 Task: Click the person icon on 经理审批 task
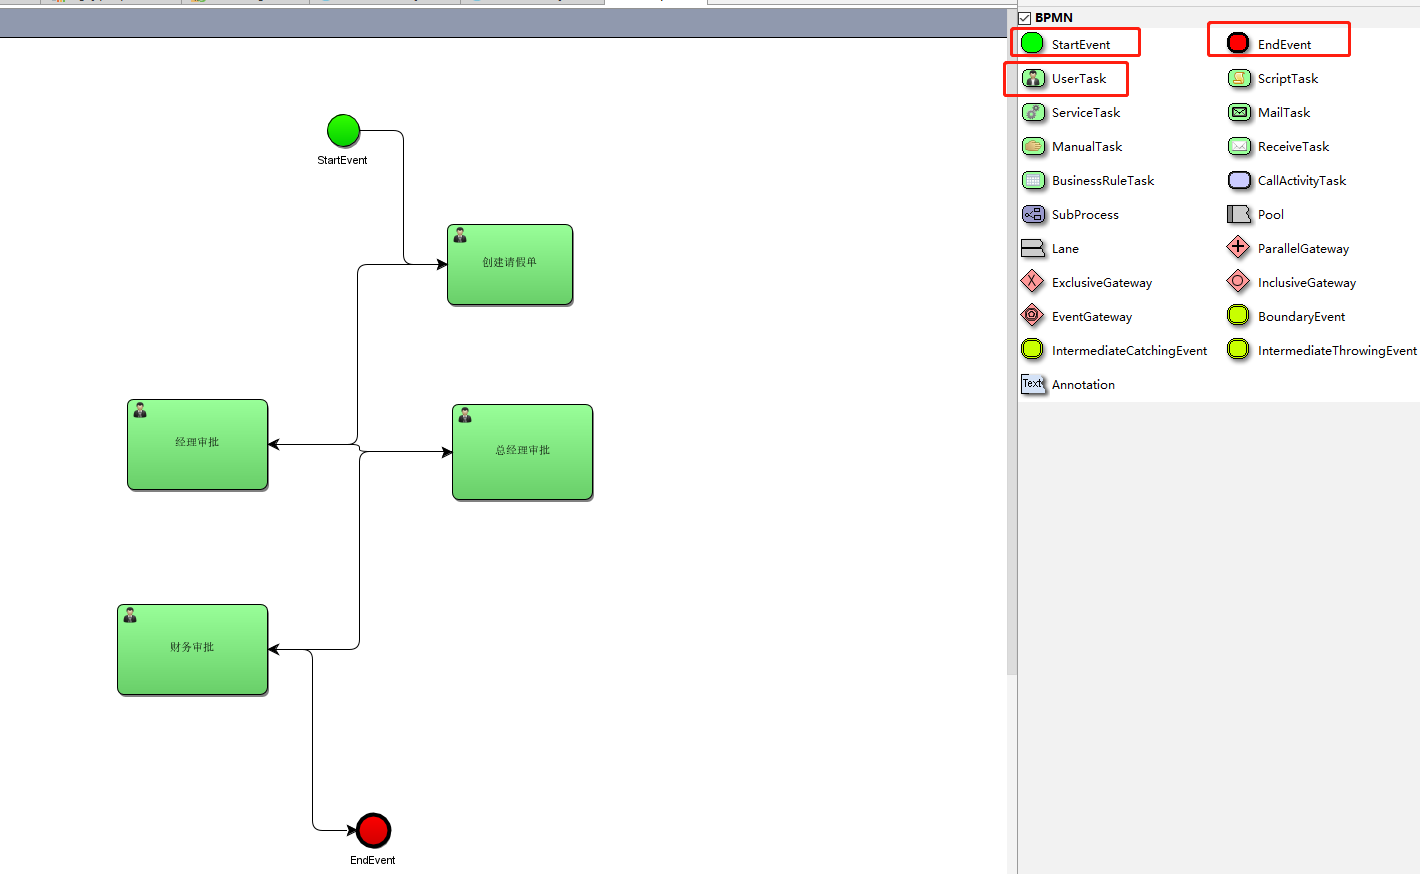point(140,411)
